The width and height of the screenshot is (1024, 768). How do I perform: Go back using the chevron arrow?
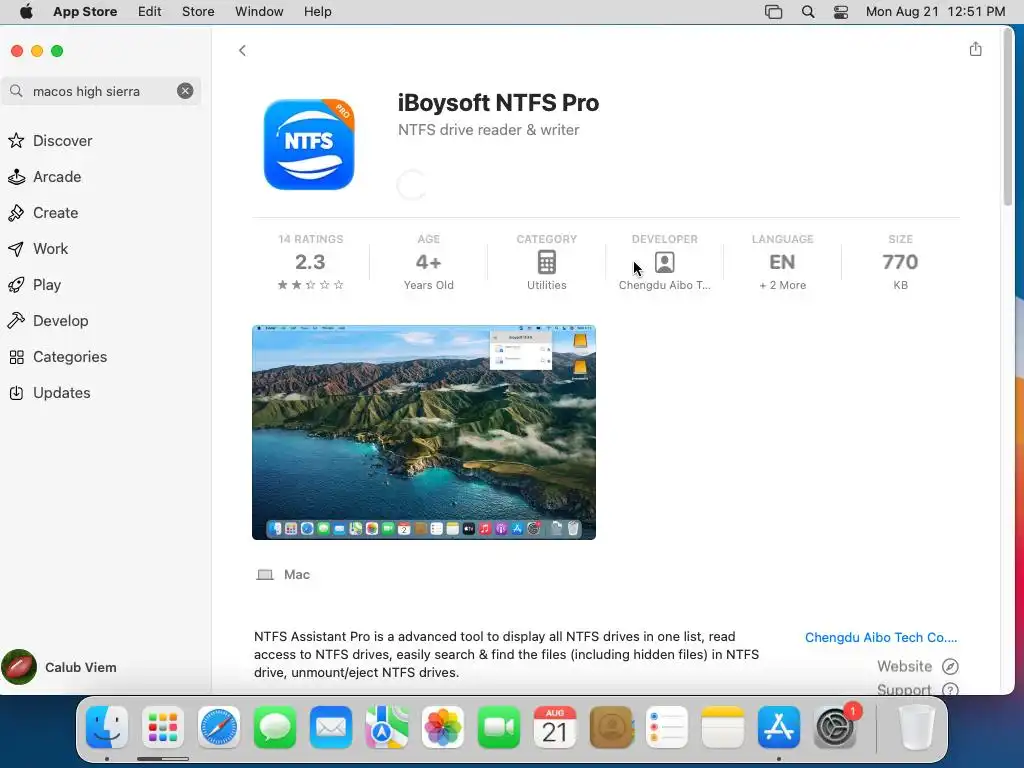tap(242, 50)
